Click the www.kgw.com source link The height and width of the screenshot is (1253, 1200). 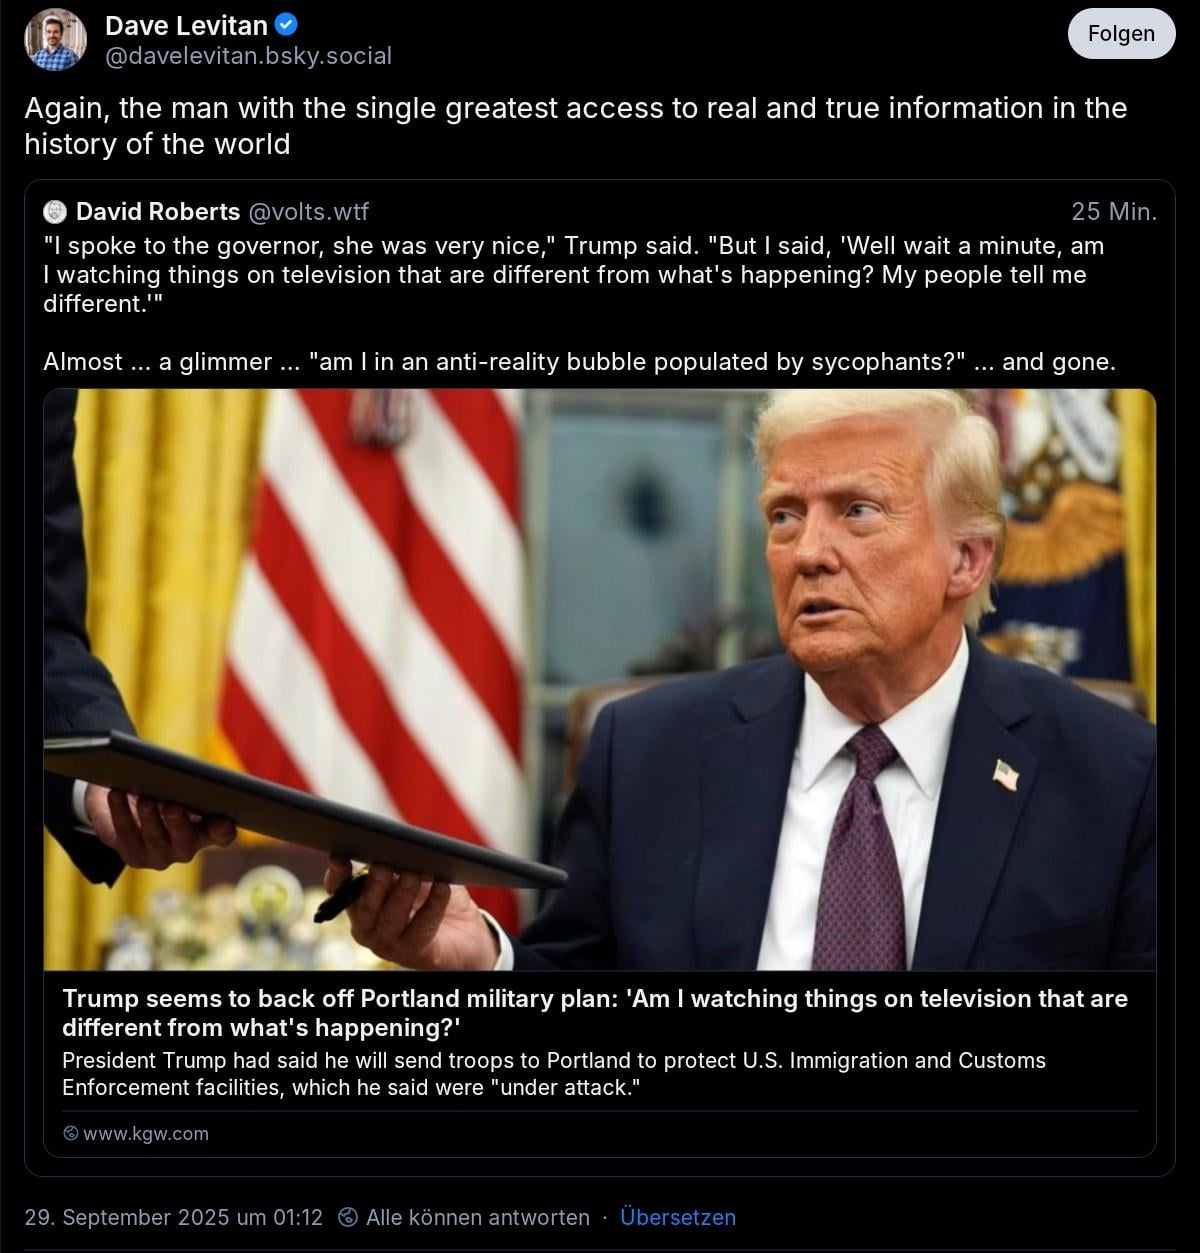(146, 1133)
